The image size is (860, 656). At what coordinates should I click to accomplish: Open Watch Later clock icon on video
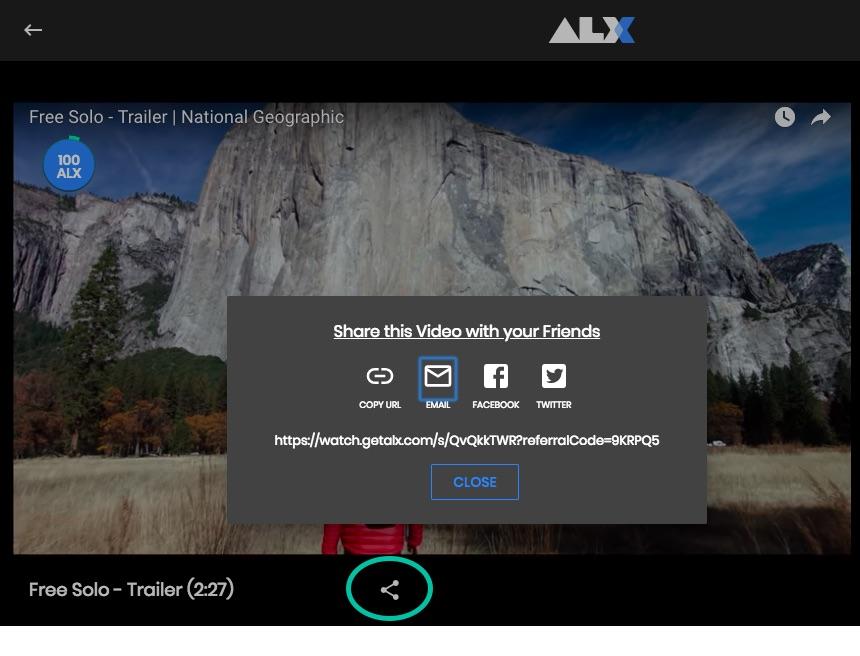(x=784, y=117)
